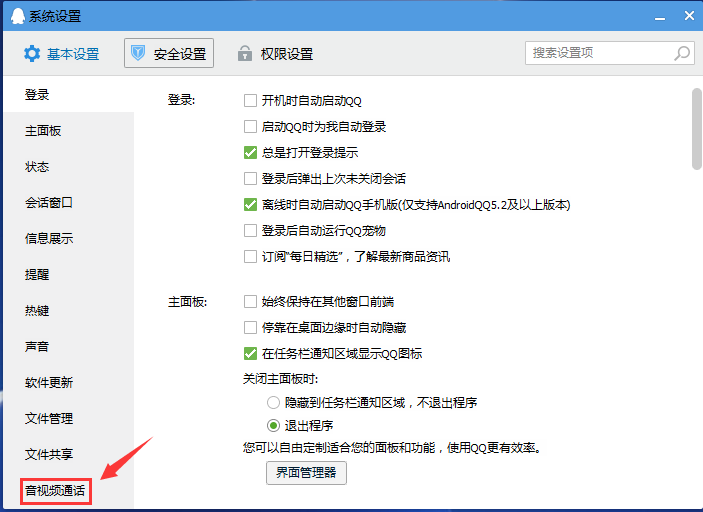Check 启动QQ时为我自动登录
This screenshot has height=512, width=703.
(x=250, y=126)
